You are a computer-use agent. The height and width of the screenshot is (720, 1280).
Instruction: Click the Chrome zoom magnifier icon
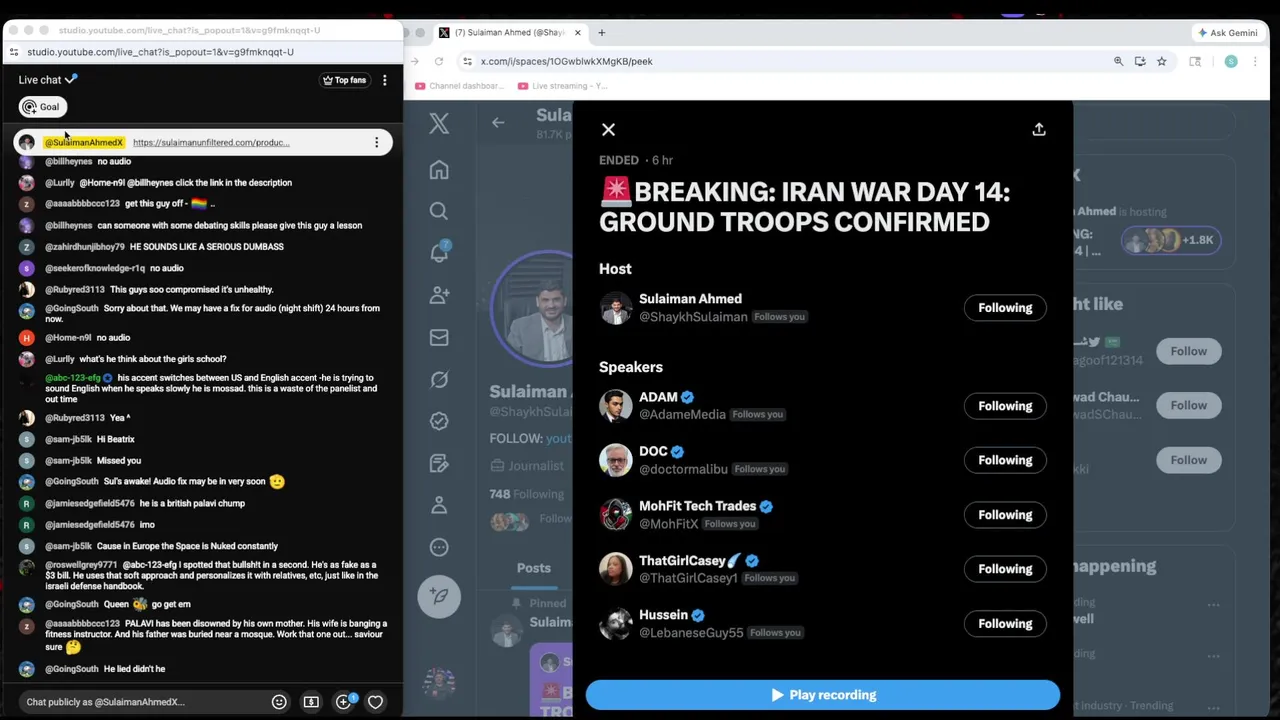1118,61
